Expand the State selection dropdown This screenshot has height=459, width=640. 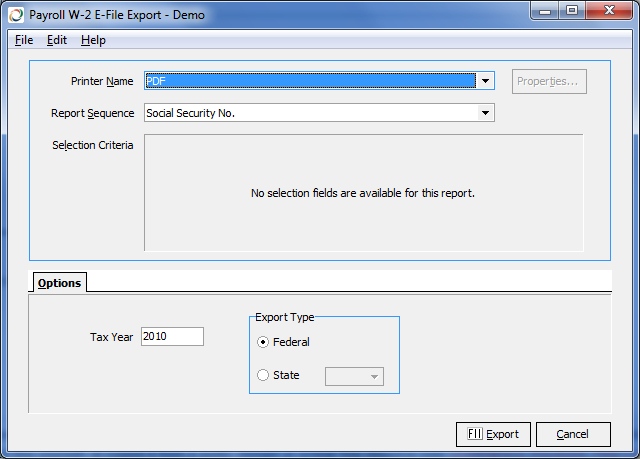pos(375,377)
